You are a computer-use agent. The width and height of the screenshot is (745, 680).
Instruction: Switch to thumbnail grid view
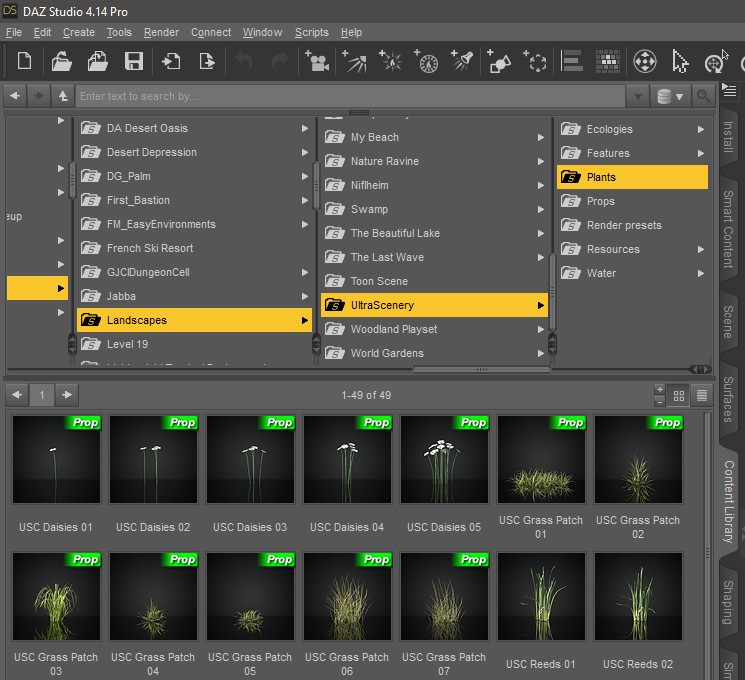pyautogui.click(x=678, y=395)
